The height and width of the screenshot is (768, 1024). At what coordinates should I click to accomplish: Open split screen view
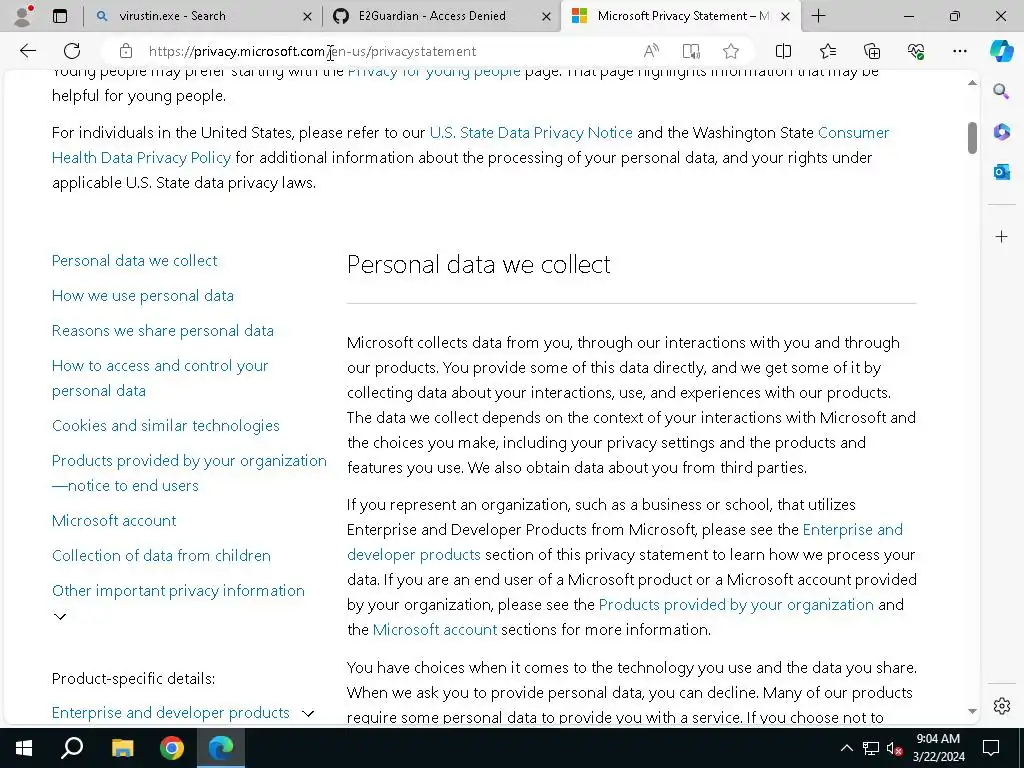[x=783, y=51]
